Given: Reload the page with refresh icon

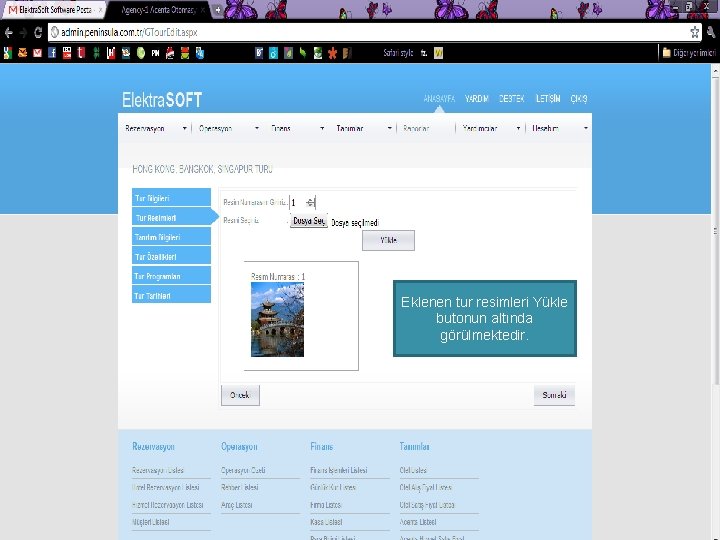Looking at the screenshot, I should 38,33.
